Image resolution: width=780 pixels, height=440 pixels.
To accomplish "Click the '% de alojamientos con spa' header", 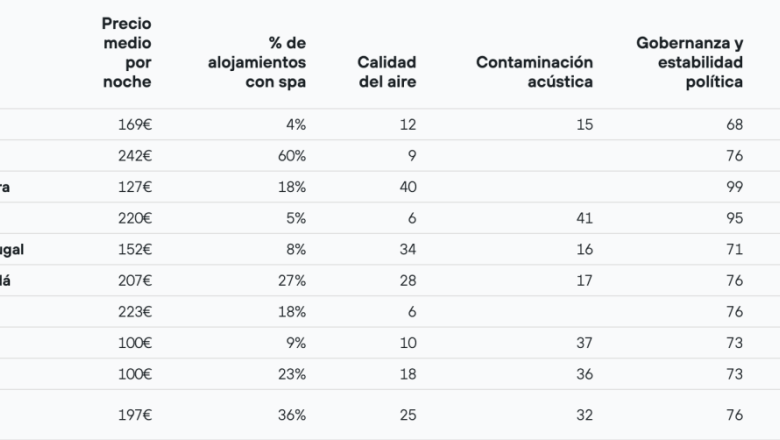I will [256, 62].
